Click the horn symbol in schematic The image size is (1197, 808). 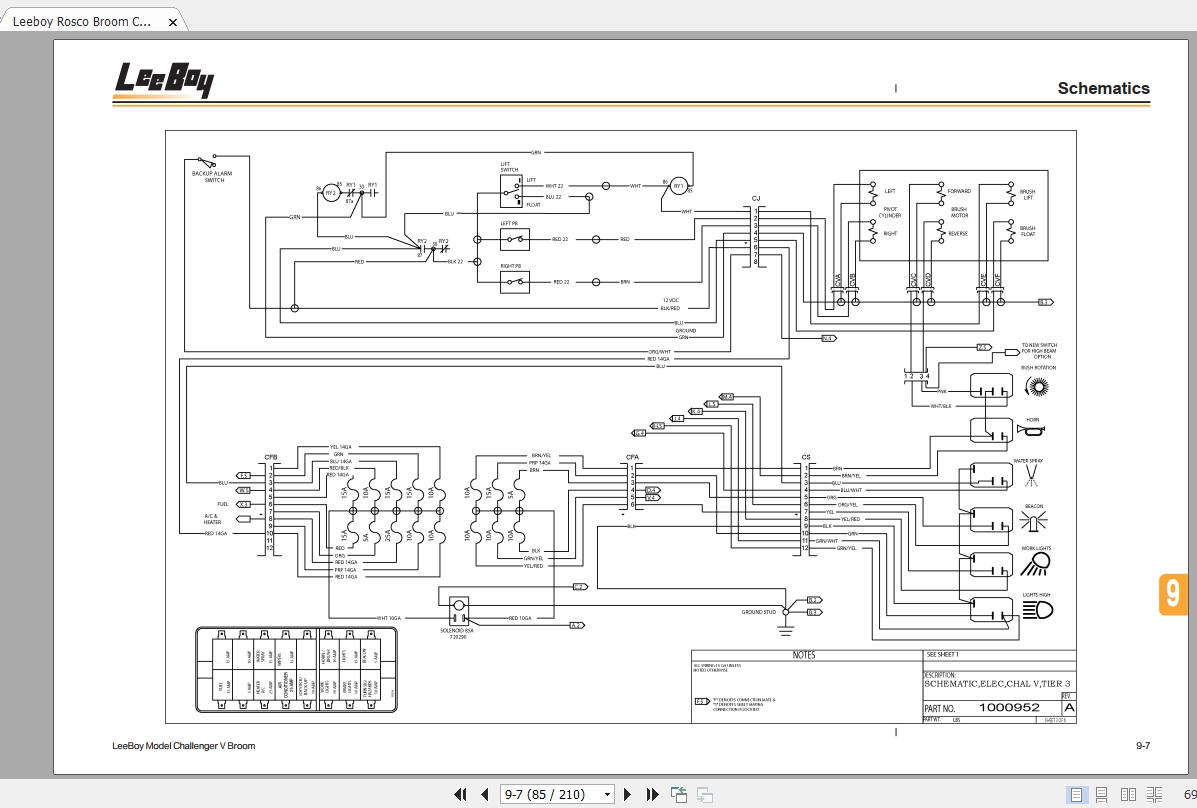1031,431
